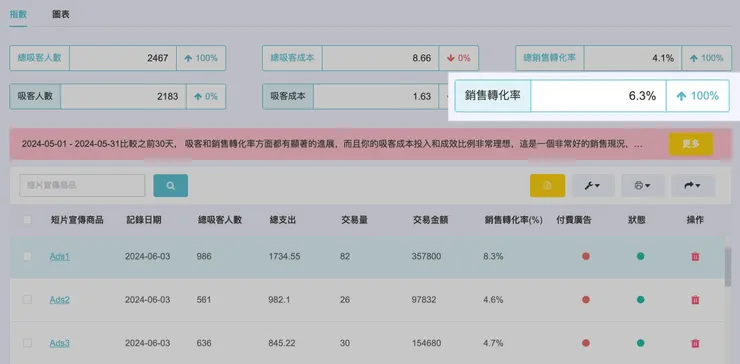Screen dimensions: 740x364
Task: Switch to the 指數 tab
Action: click(x=18, y=14)
